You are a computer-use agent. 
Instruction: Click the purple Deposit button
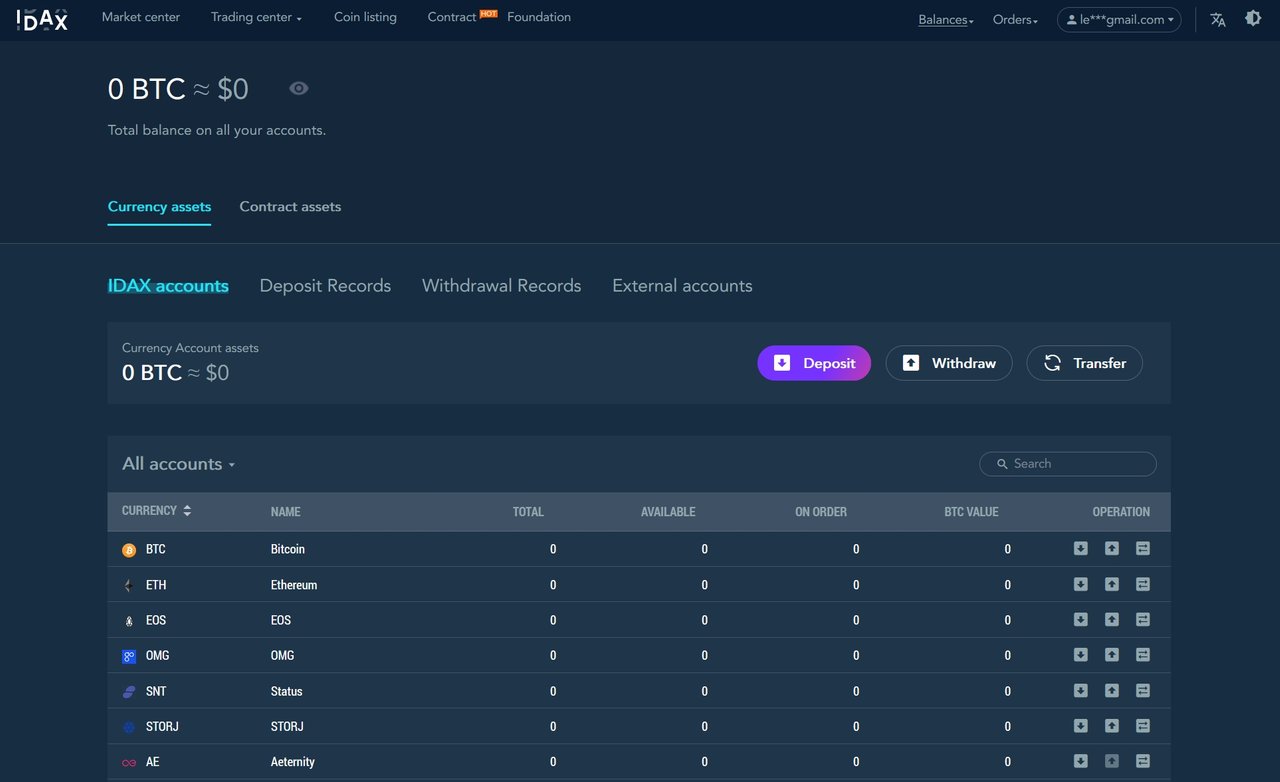pos(814,363)
